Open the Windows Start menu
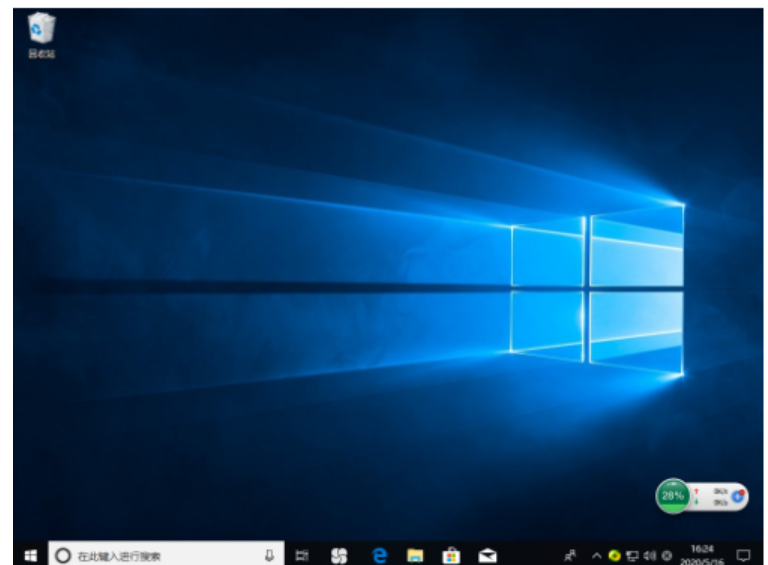 (31, 555)
